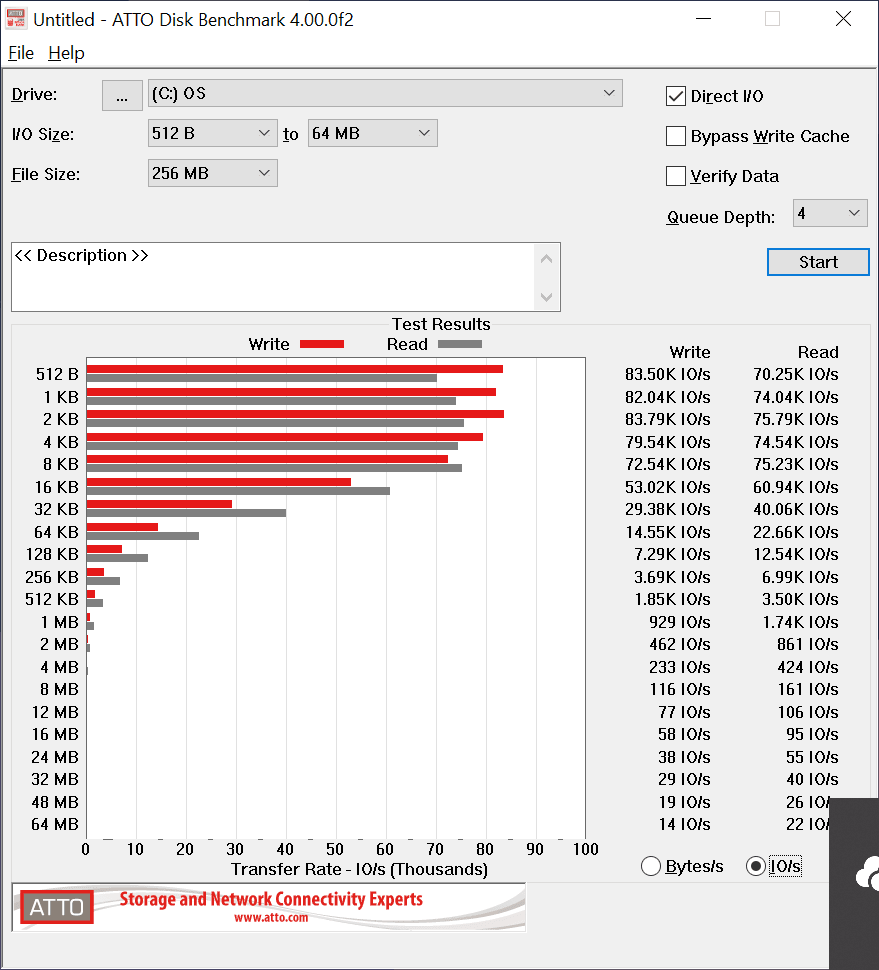The width and height of the screenshot is (879, 970).
Task: Click the 4 MB write value 233 IO/s
Action: click(x=680, y=667)
